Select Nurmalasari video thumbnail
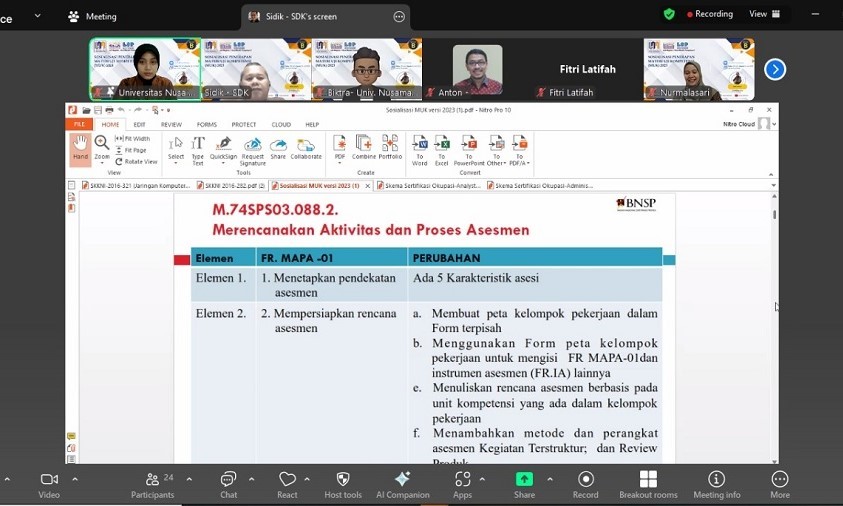Viewport: 843px width, 506px height. pos(698,69)
